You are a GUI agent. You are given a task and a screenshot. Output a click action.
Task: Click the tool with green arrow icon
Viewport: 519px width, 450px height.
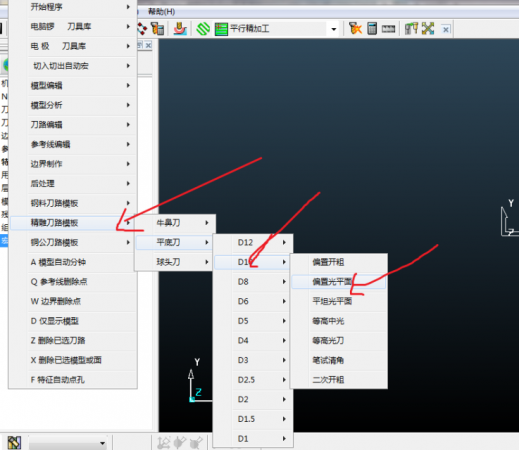411,29
